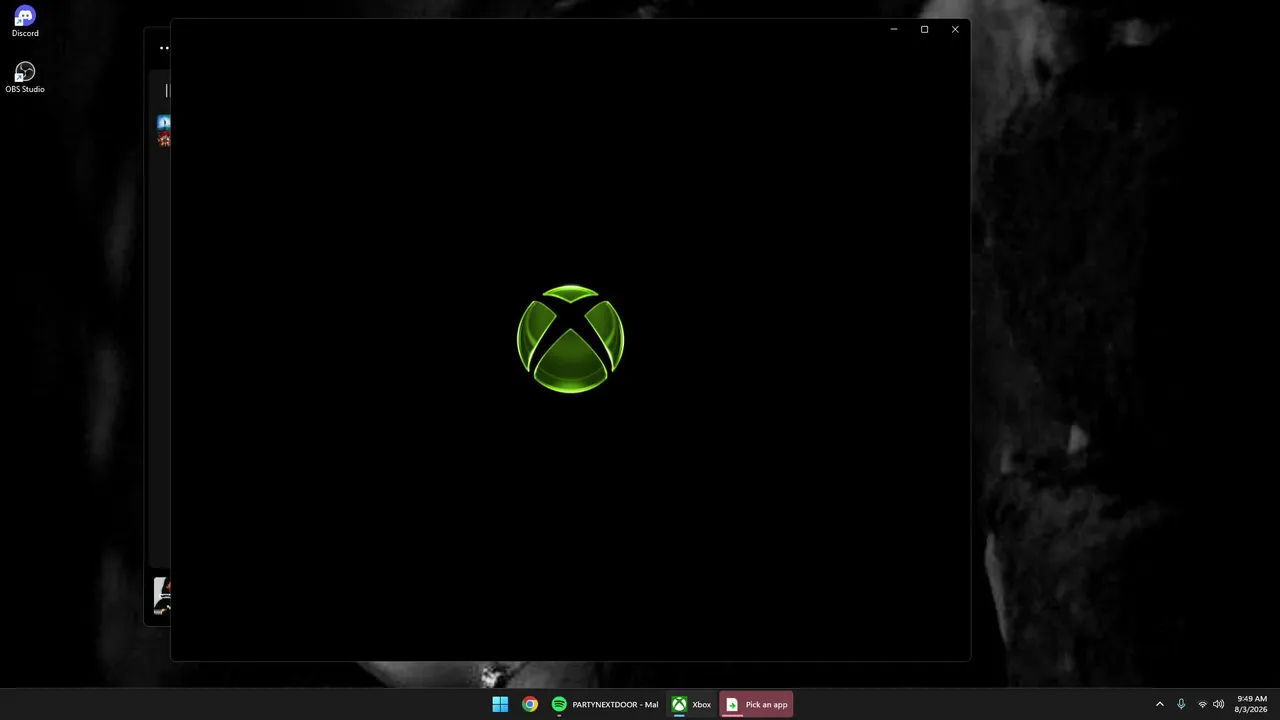Image resolution: width=1280 pixels, height=720 pixels.
Task: Open the Discord desktop shortcut
Action: [25, 22]
